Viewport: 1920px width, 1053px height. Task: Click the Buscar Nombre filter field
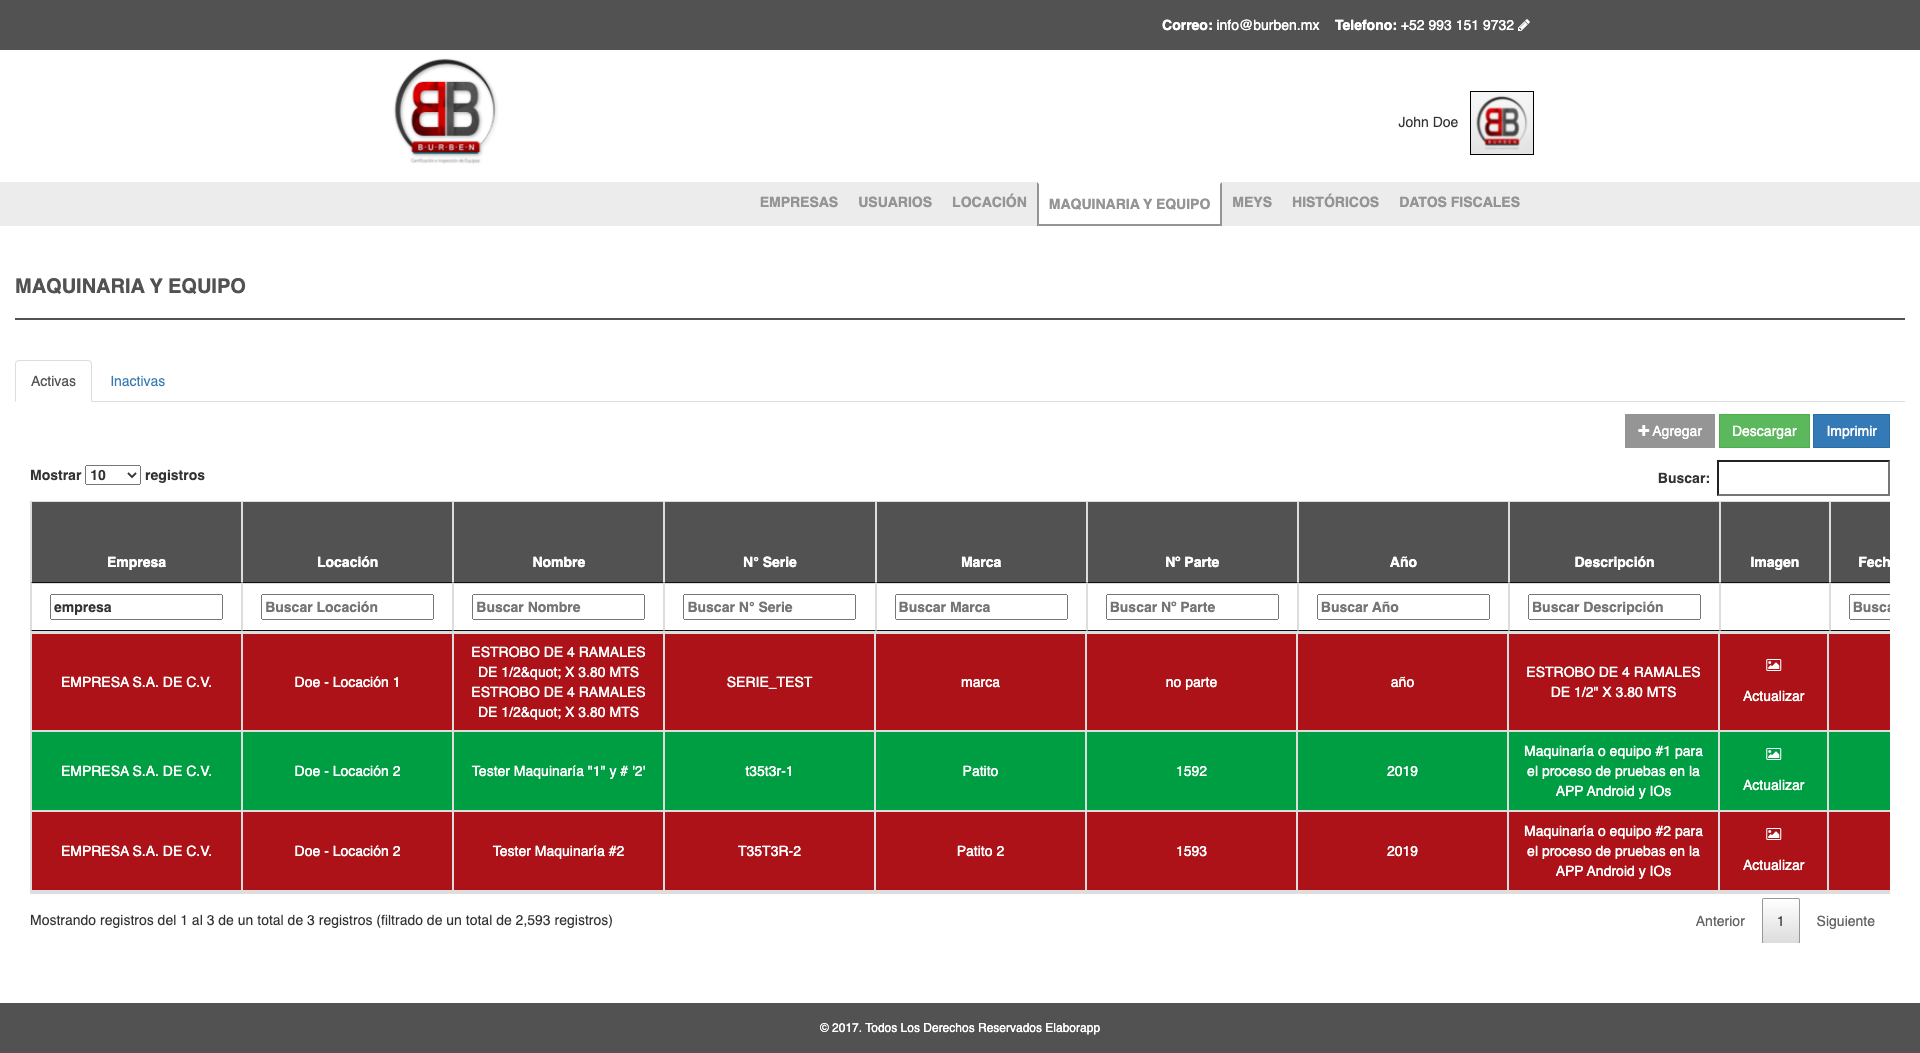558,607
